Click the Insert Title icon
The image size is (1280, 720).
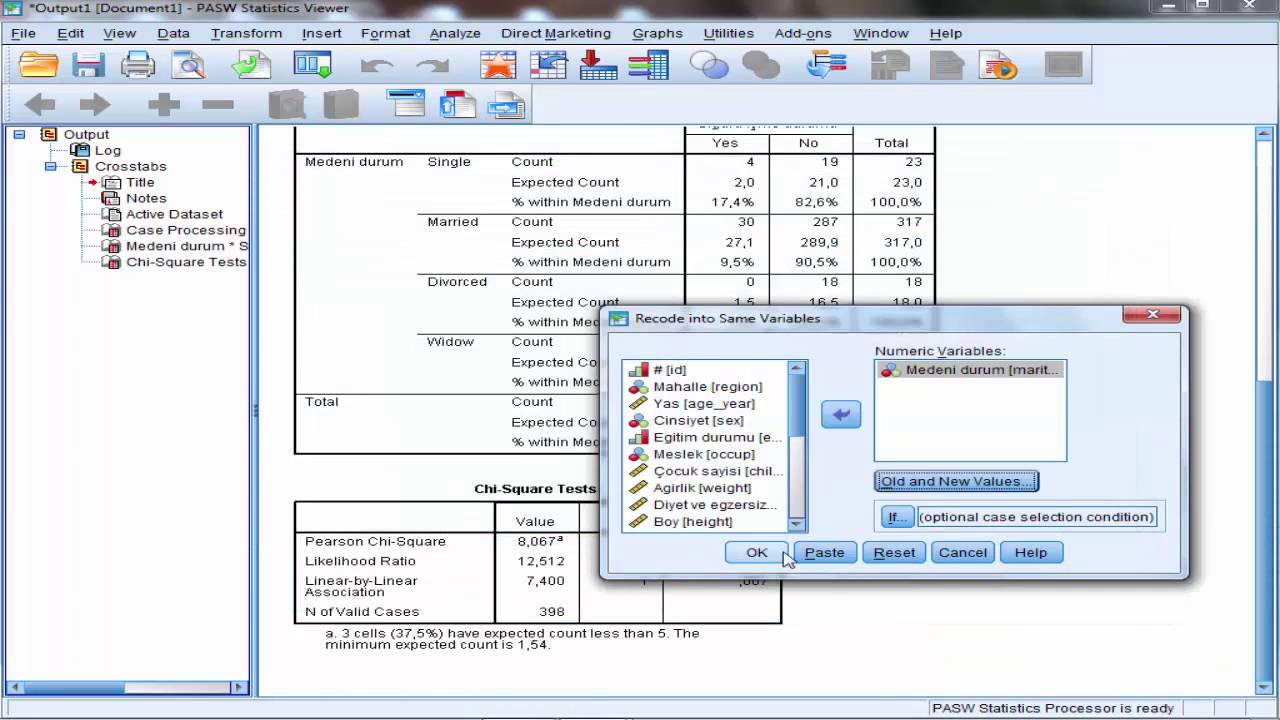point(458,104)
